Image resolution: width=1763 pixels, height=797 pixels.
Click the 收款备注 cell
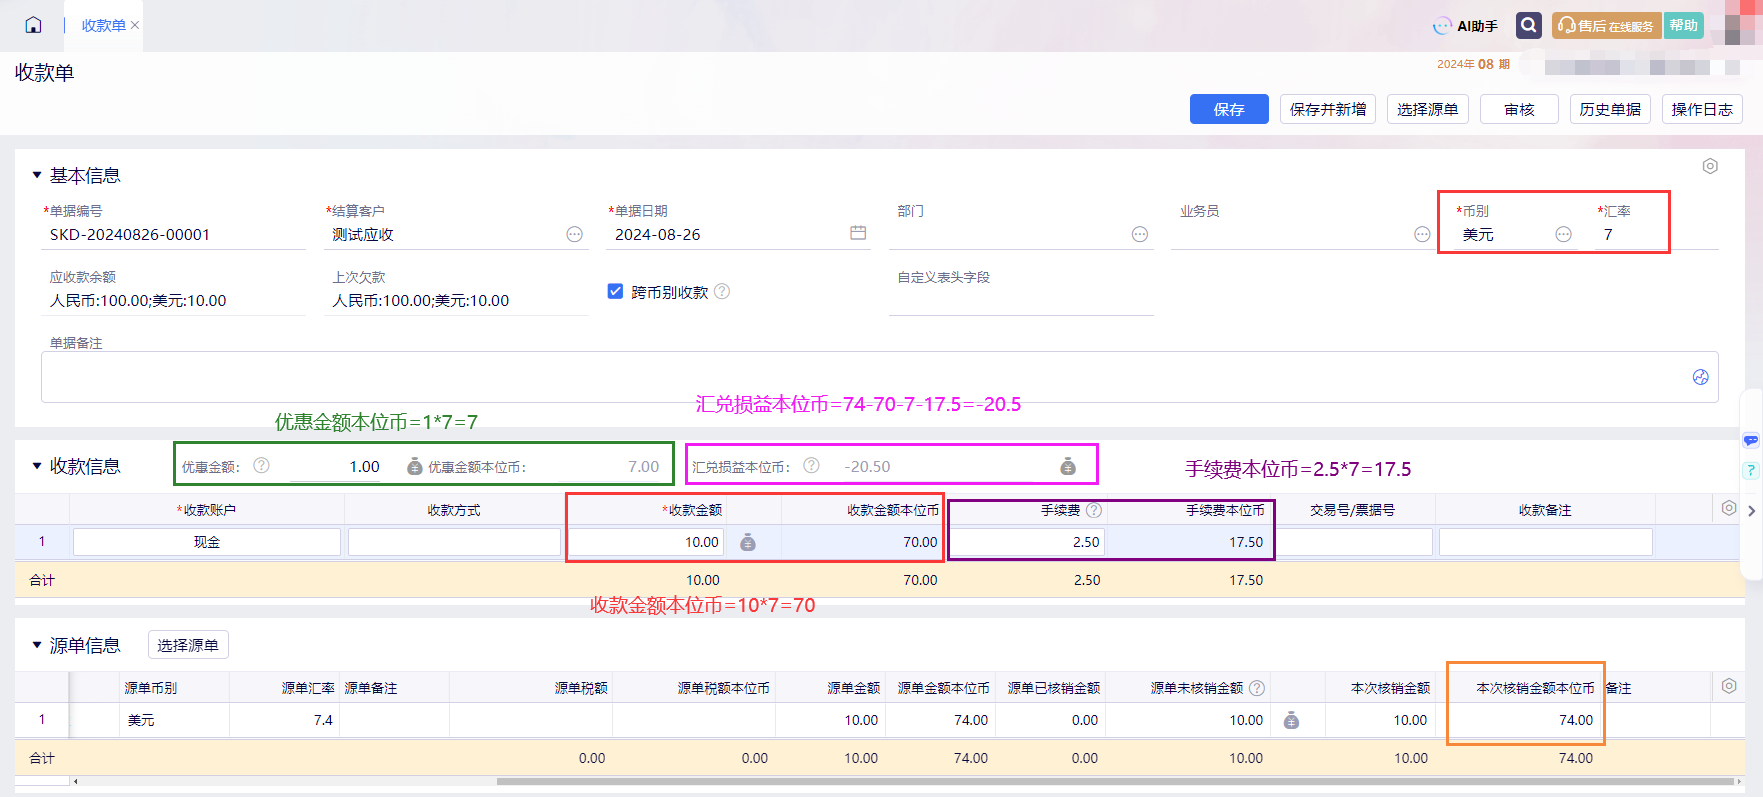(x=1546, y=542)
